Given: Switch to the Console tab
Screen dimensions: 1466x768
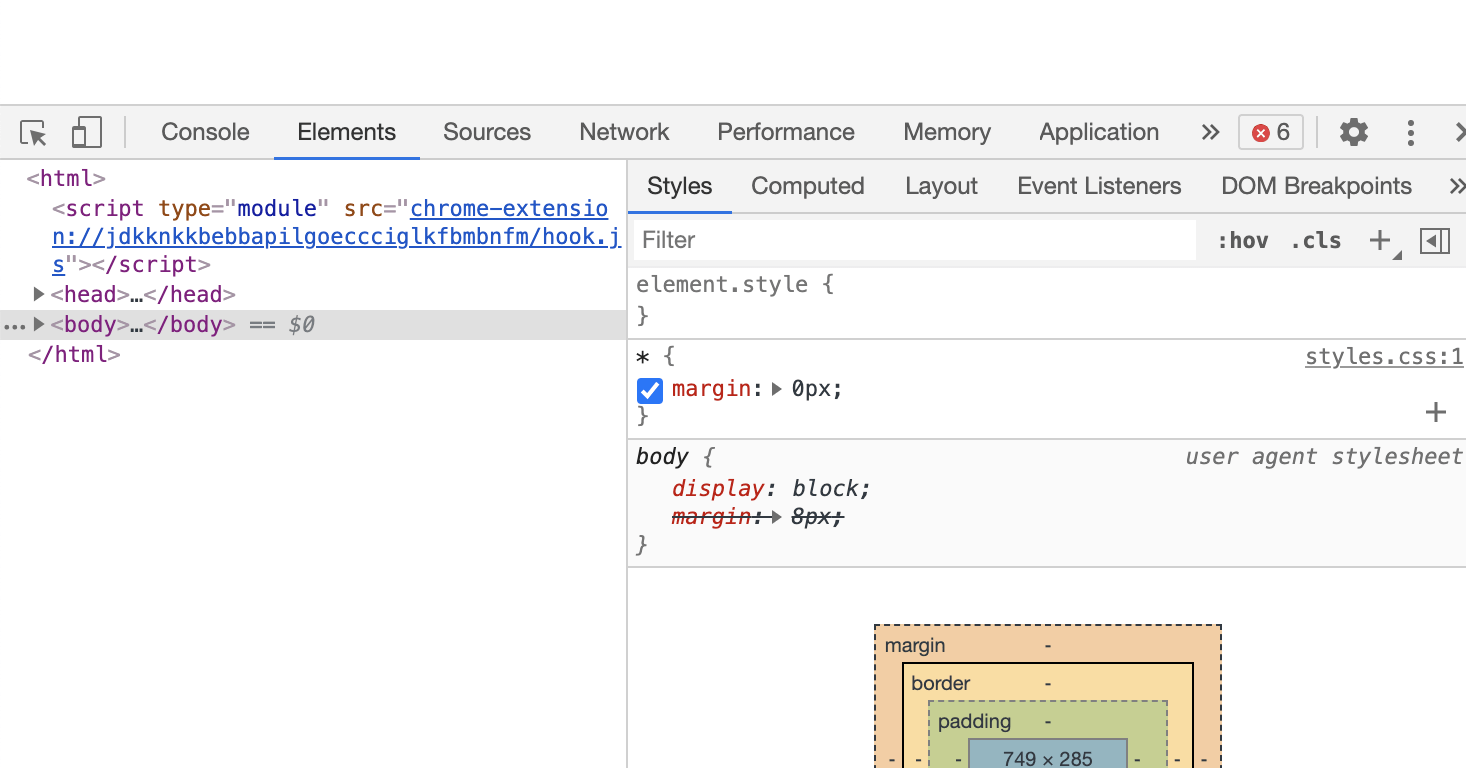Looking at the screenshot, I should (205, 132).
